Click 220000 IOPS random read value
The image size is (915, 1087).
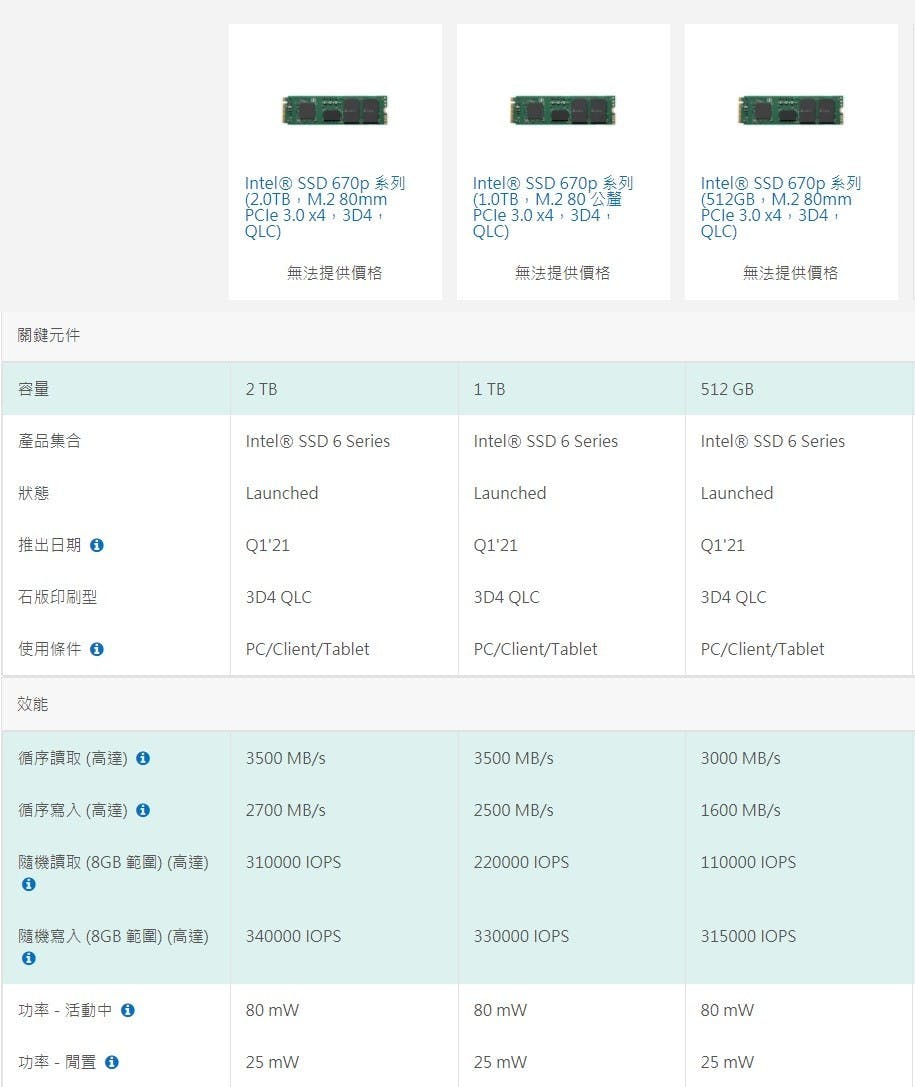click(521, 862)
